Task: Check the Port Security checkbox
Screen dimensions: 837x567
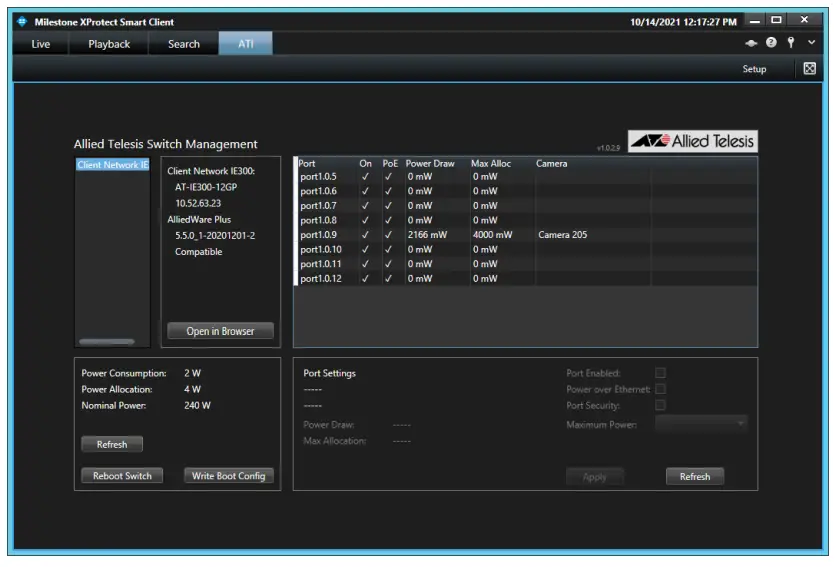Action: pyautogui.click(x=660, y=405)
